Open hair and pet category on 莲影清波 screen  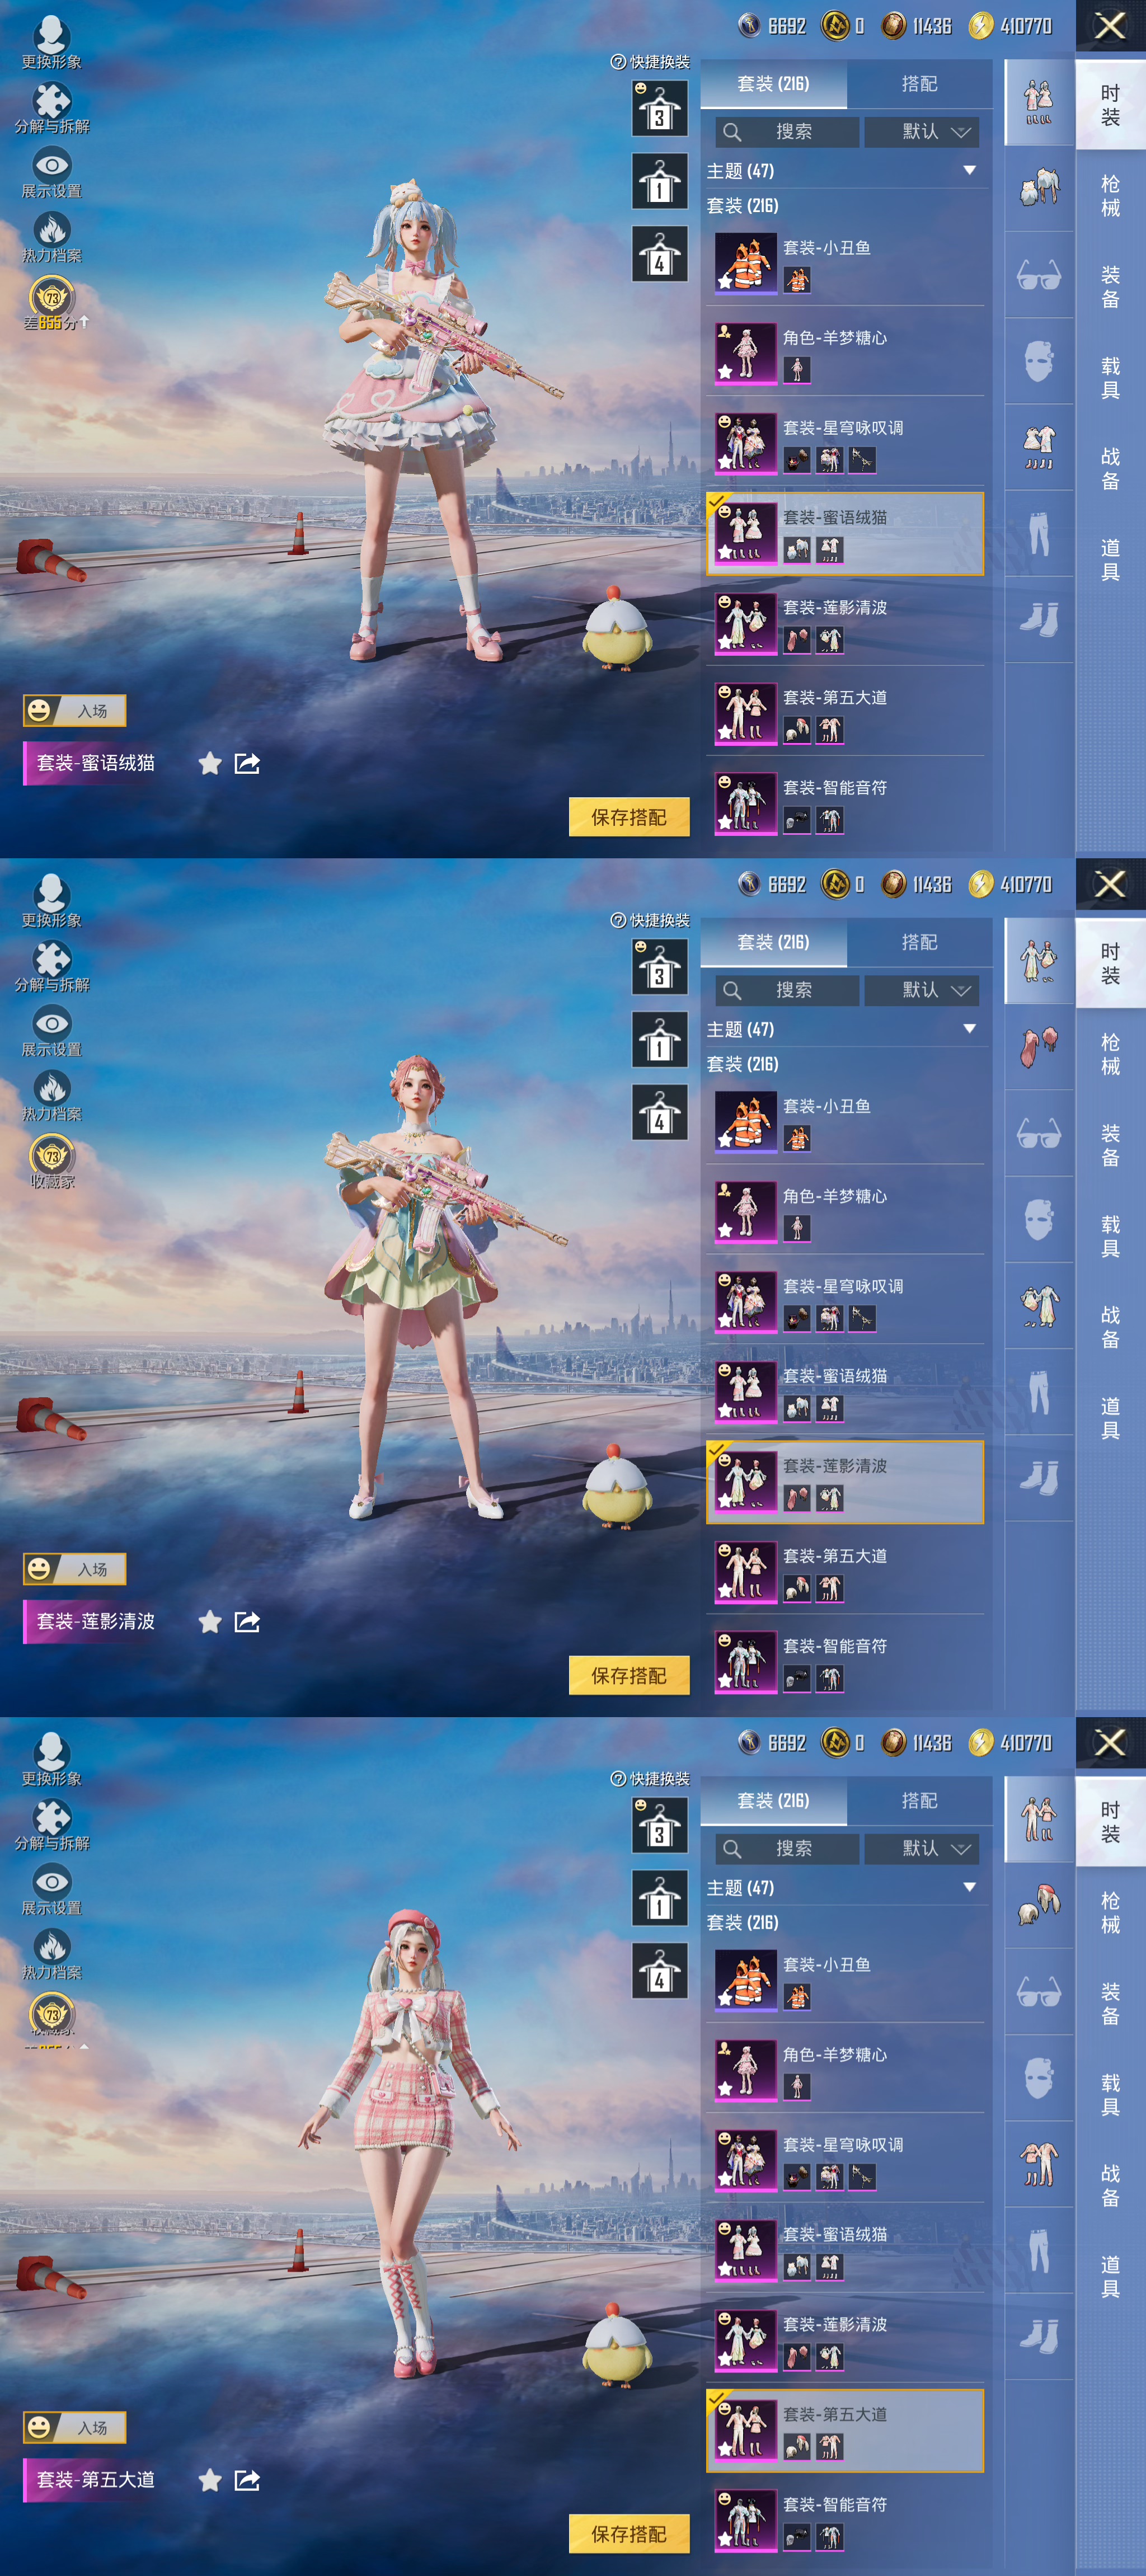tap(1039, 1047)
